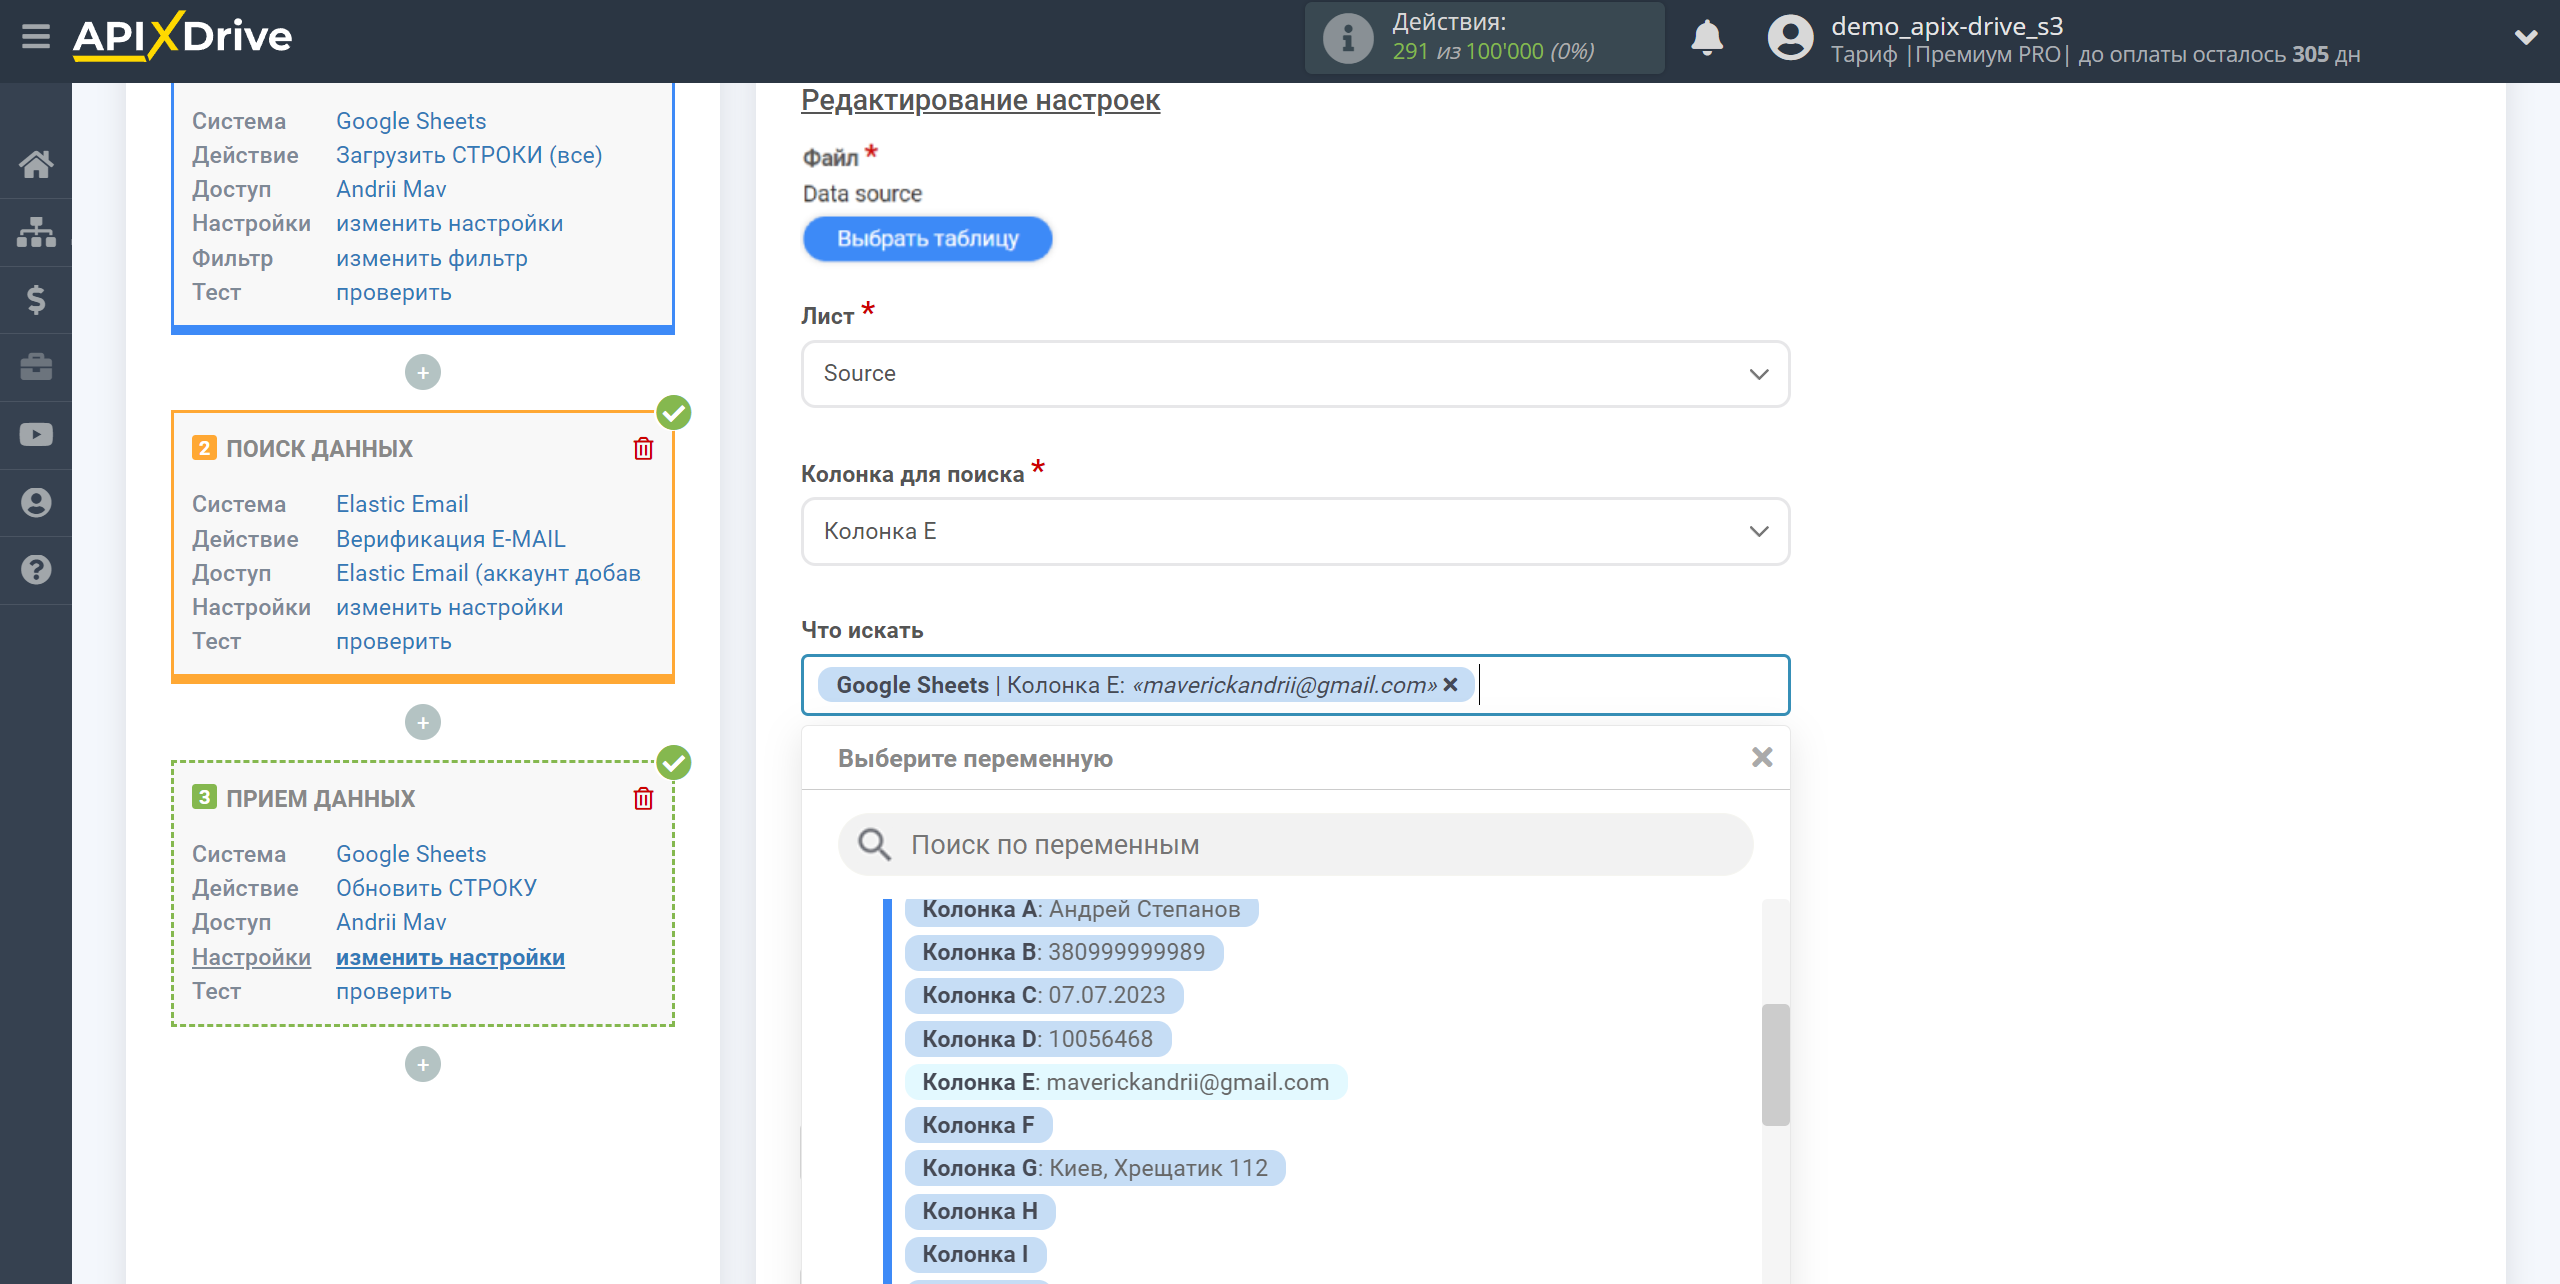Select variable Колонка D: 10056468

click(1038, 1040)
